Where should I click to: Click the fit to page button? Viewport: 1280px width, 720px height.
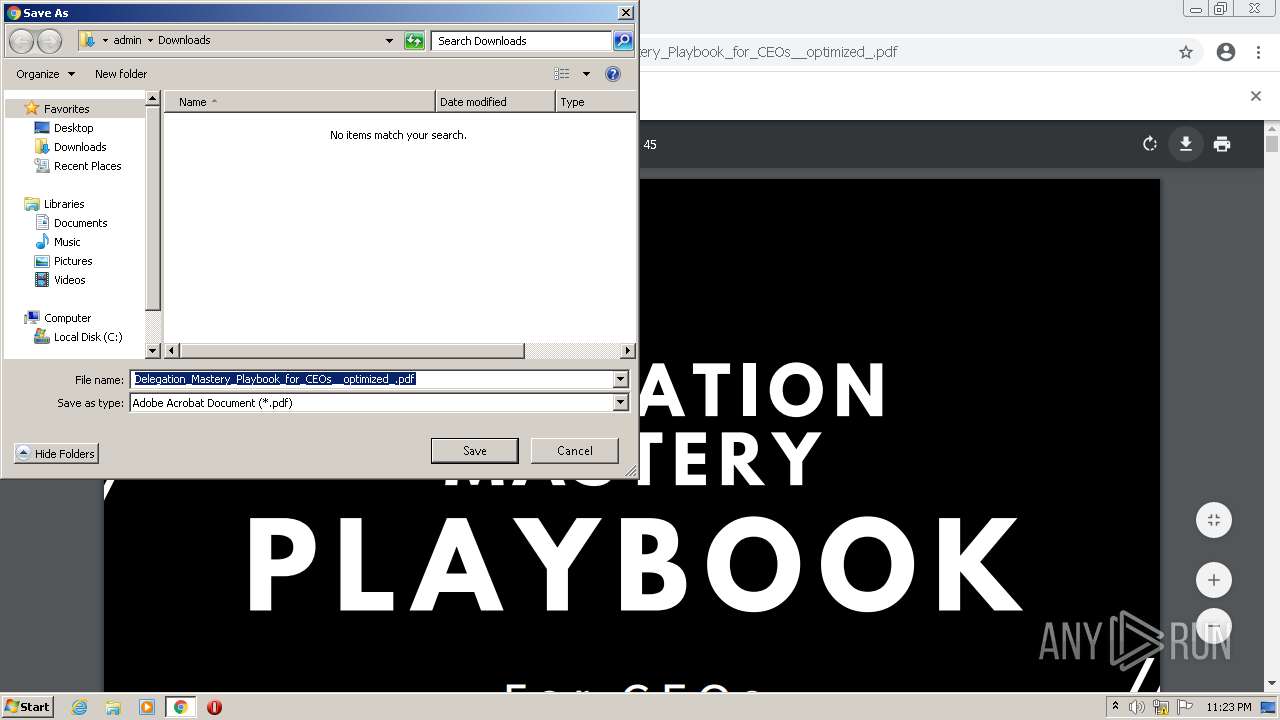[1214, 520]
